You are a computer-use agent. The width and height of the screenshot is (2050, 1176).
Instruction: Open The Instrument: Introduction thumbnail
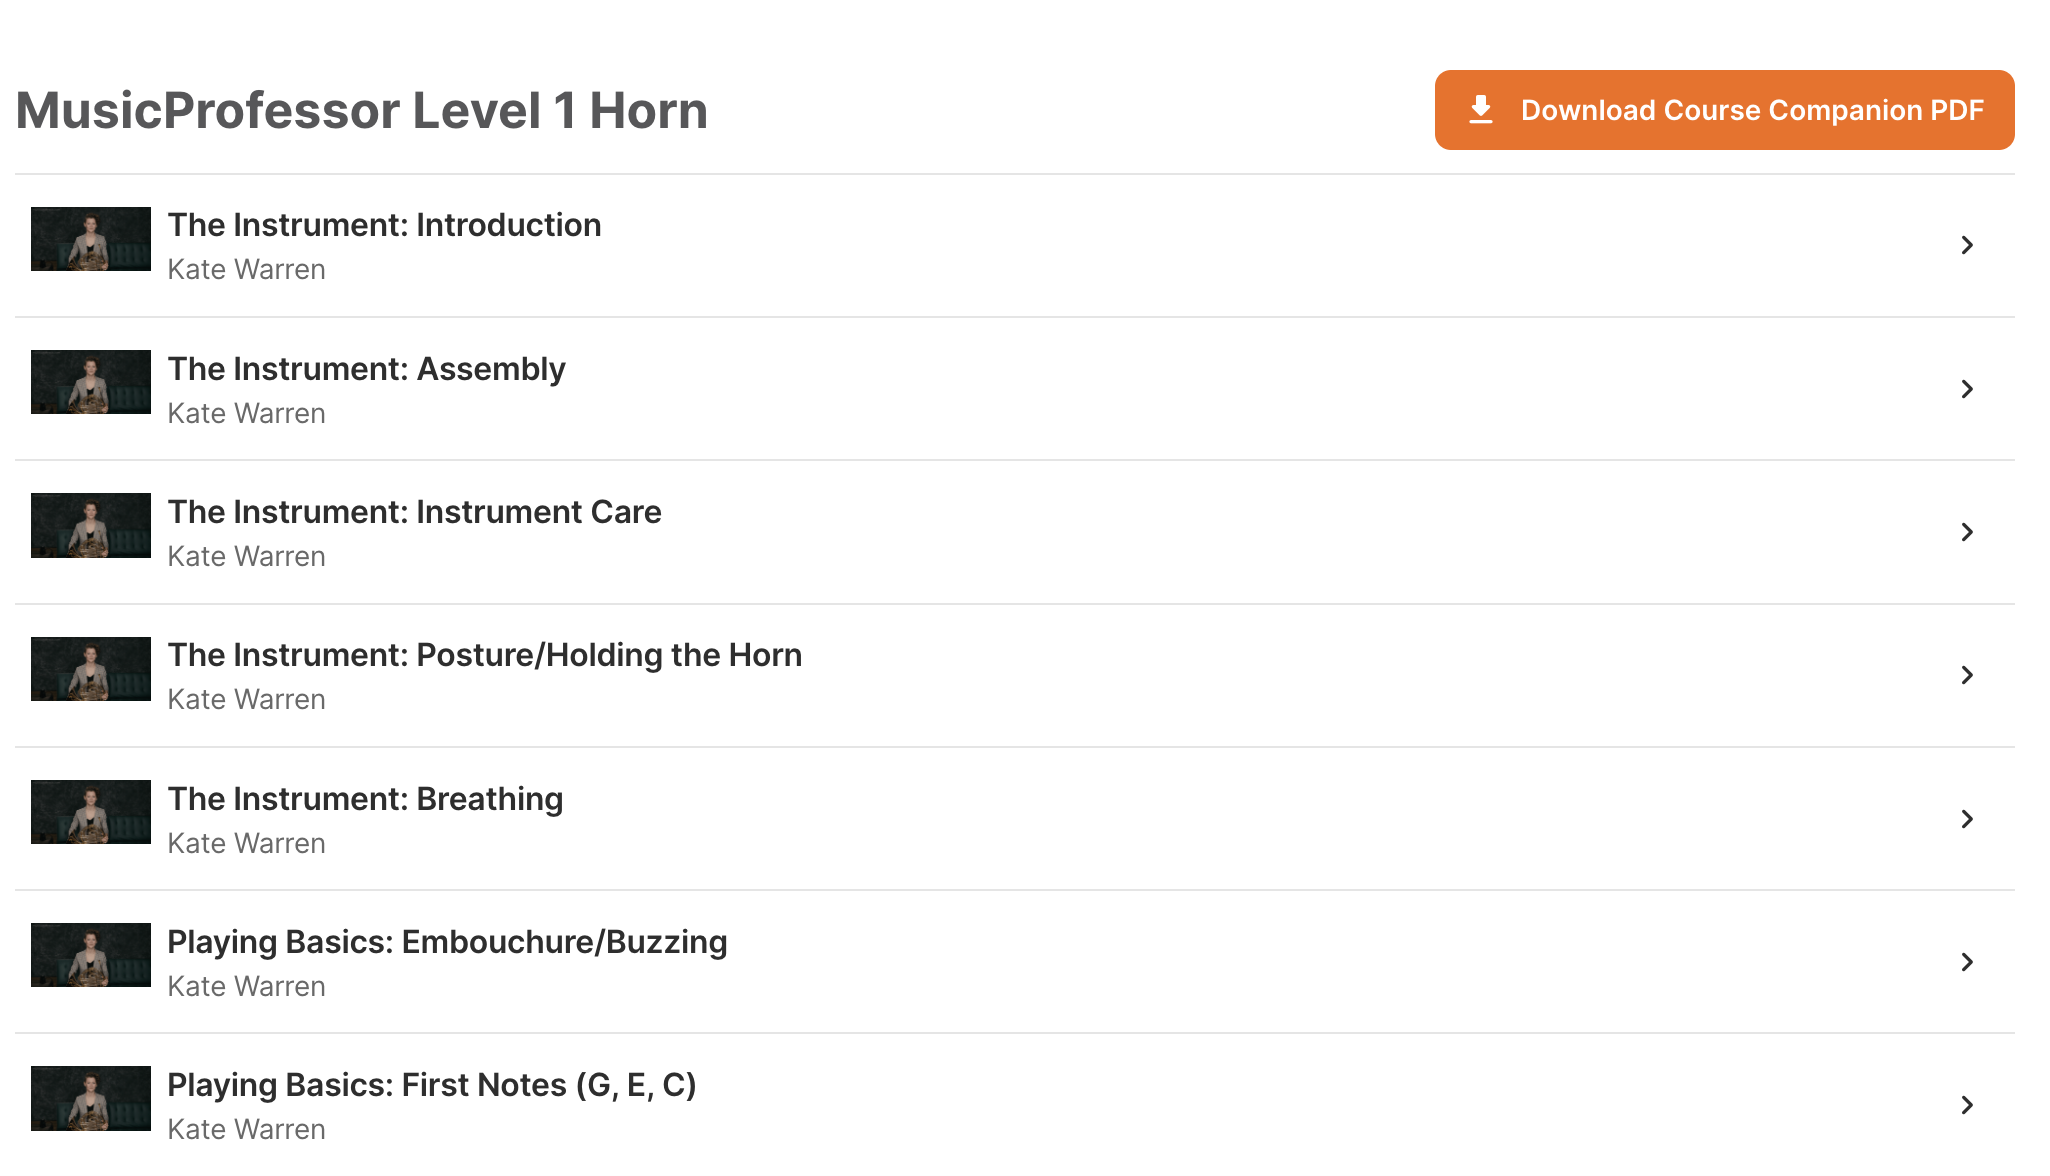point(91,239)
